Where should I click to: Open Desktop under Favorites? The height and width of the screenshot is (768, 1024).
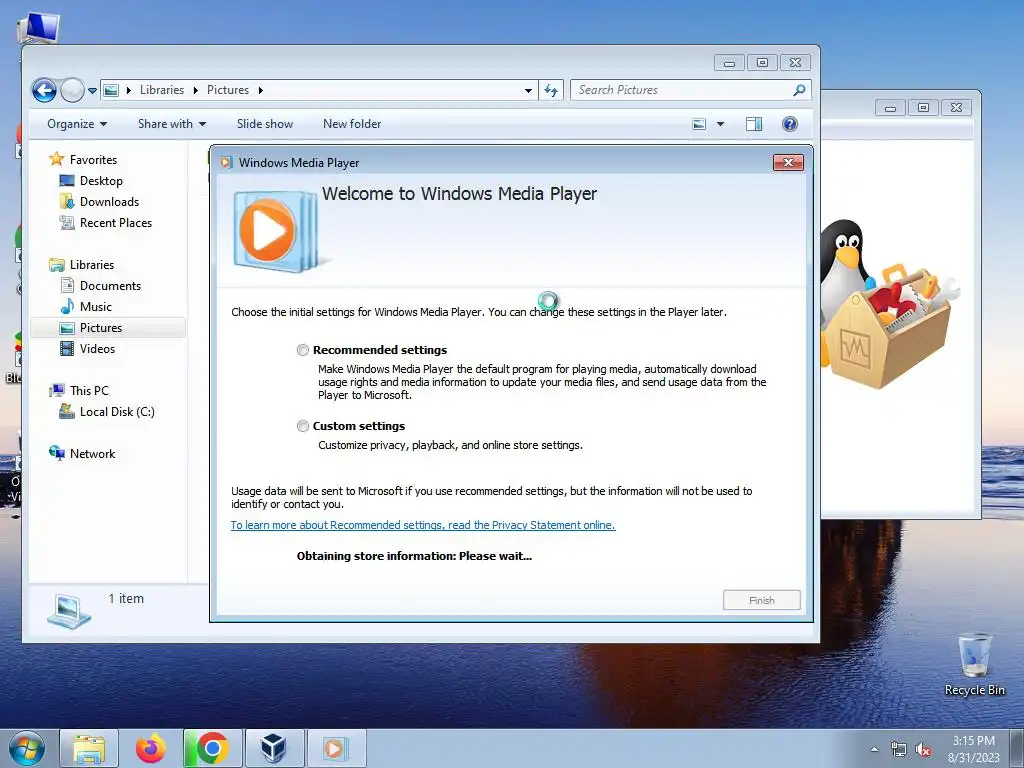tap(101, 181)
